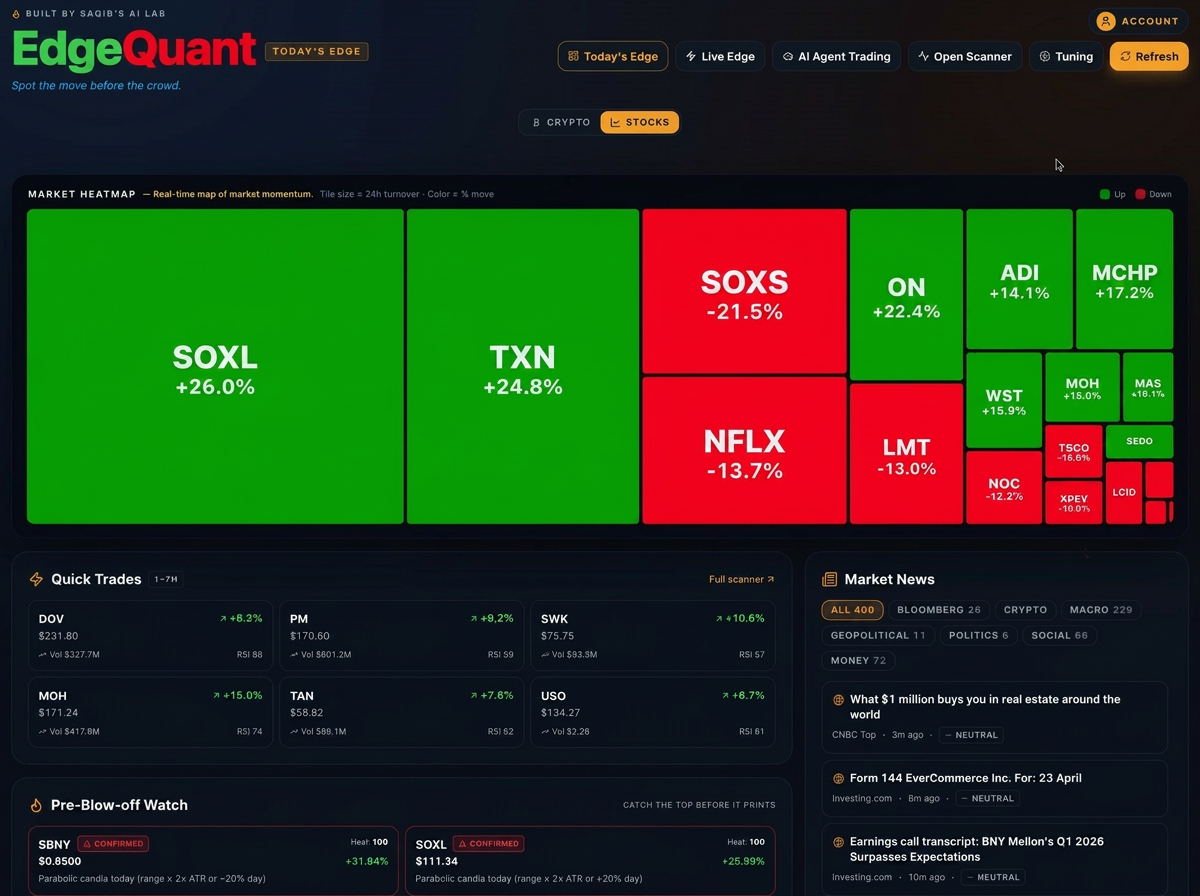
Task: Switch market toggle to Crypto
Action: (x=560, y=122)
